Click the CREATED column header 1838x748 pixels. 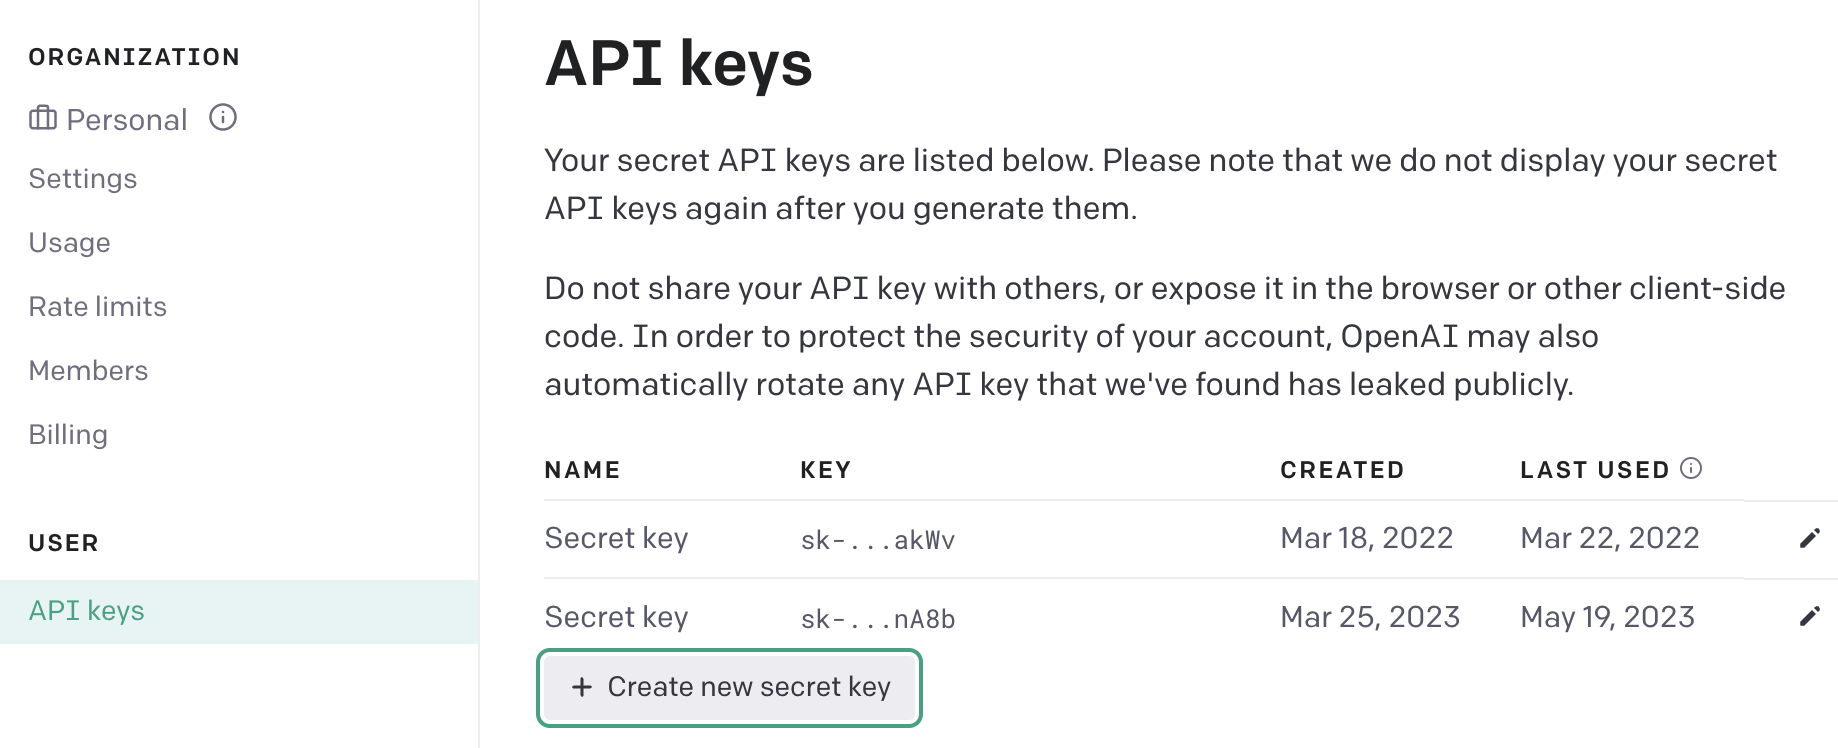point(1342,469)
